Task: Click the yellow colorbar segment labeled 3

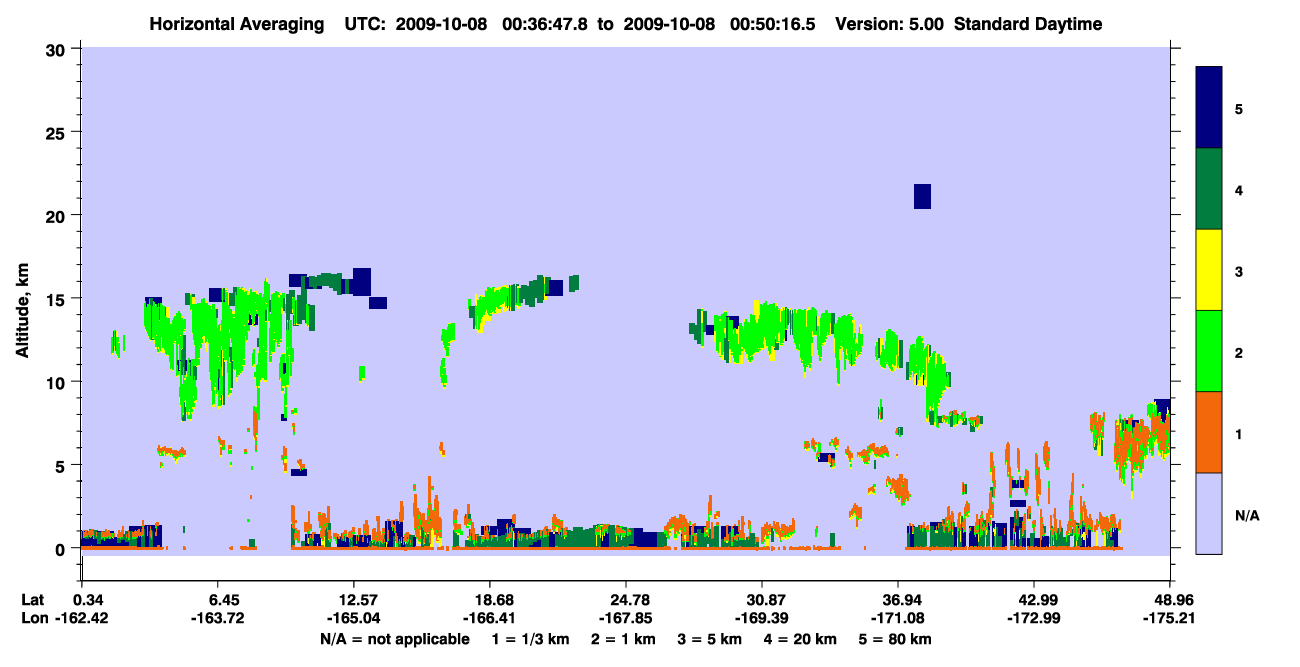Action: coord(1209,270)
